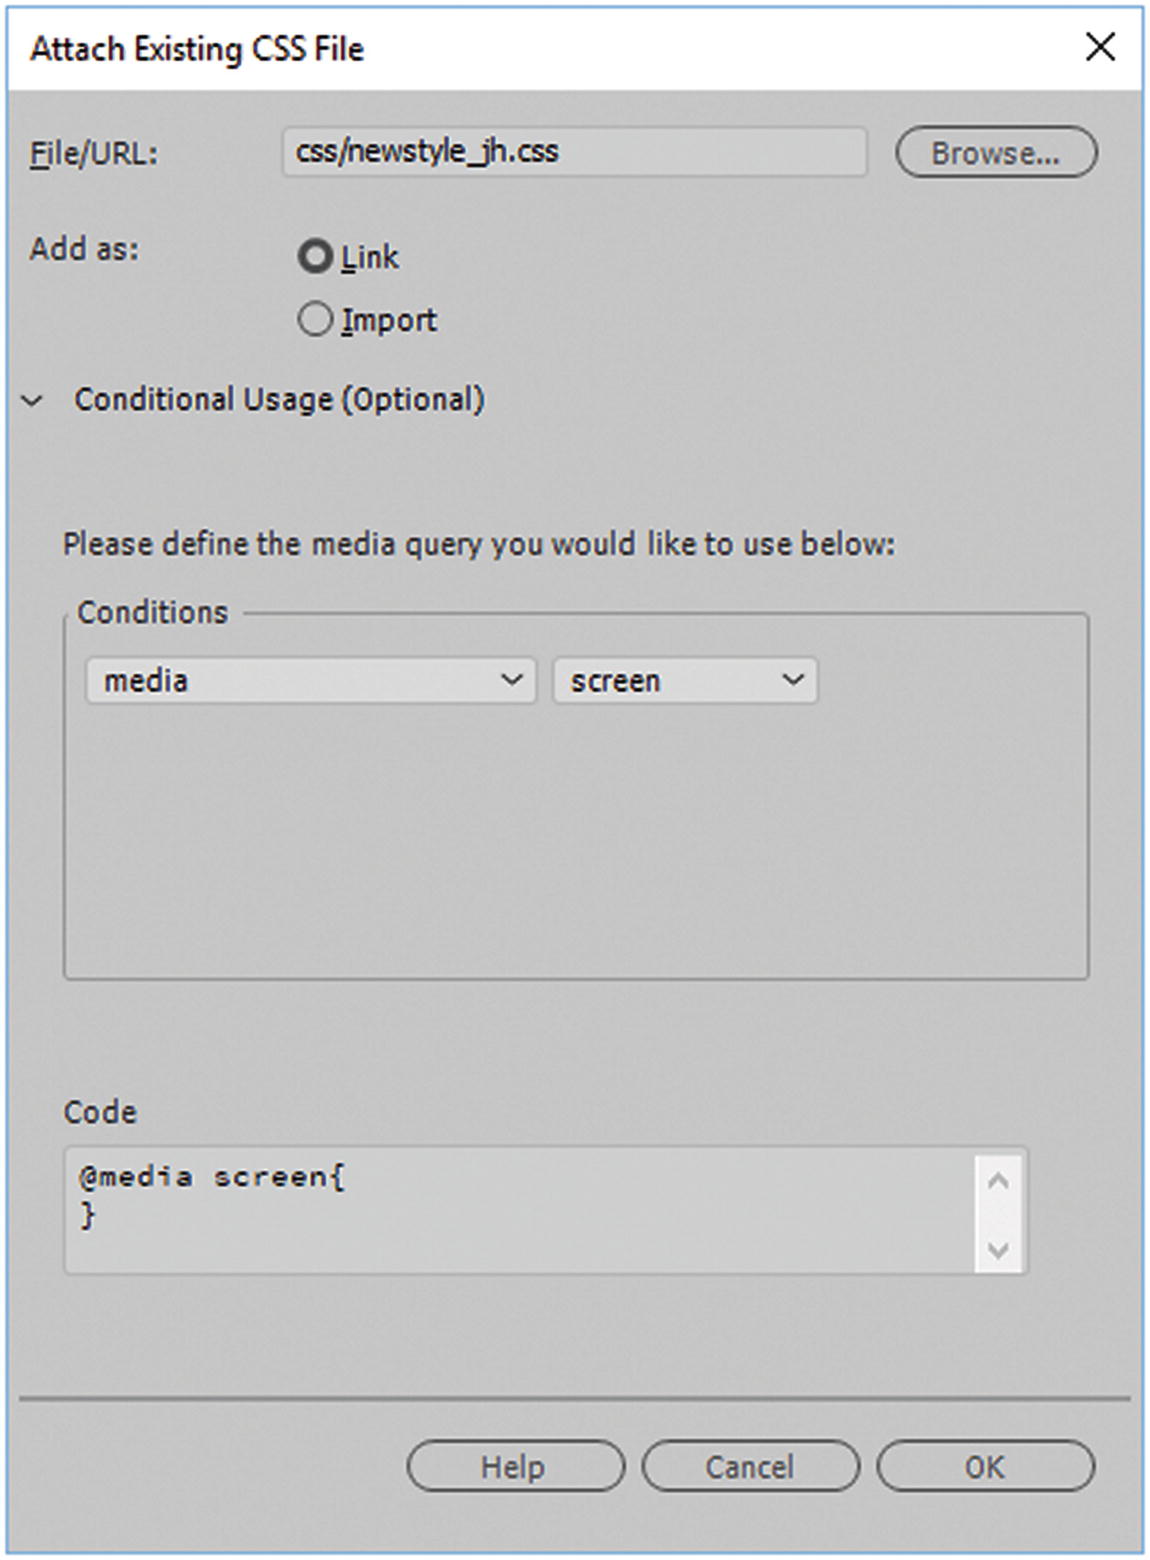Click inside the Code text area
The height and width of the screenshot is (1560, 1150).
(x=520, y=1210)
